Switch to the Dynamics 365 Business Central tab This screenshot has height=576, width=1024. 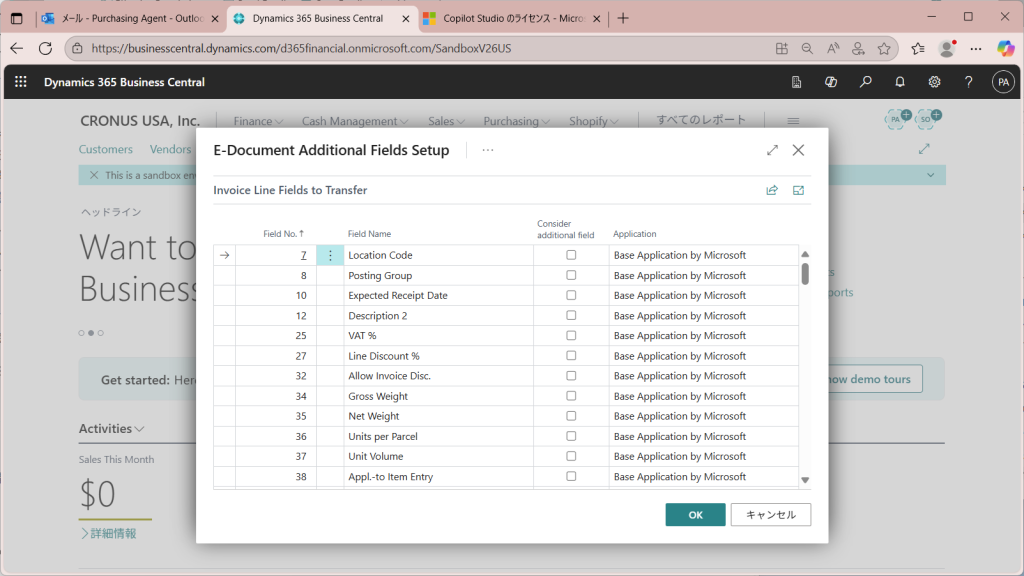(x=321, y=18)
